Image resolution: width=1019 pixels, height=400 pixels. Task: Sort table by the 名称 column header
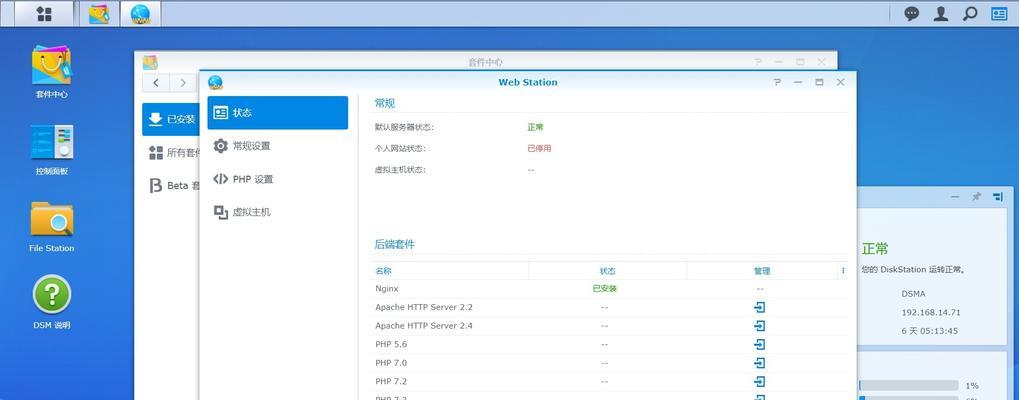point(449,271)
